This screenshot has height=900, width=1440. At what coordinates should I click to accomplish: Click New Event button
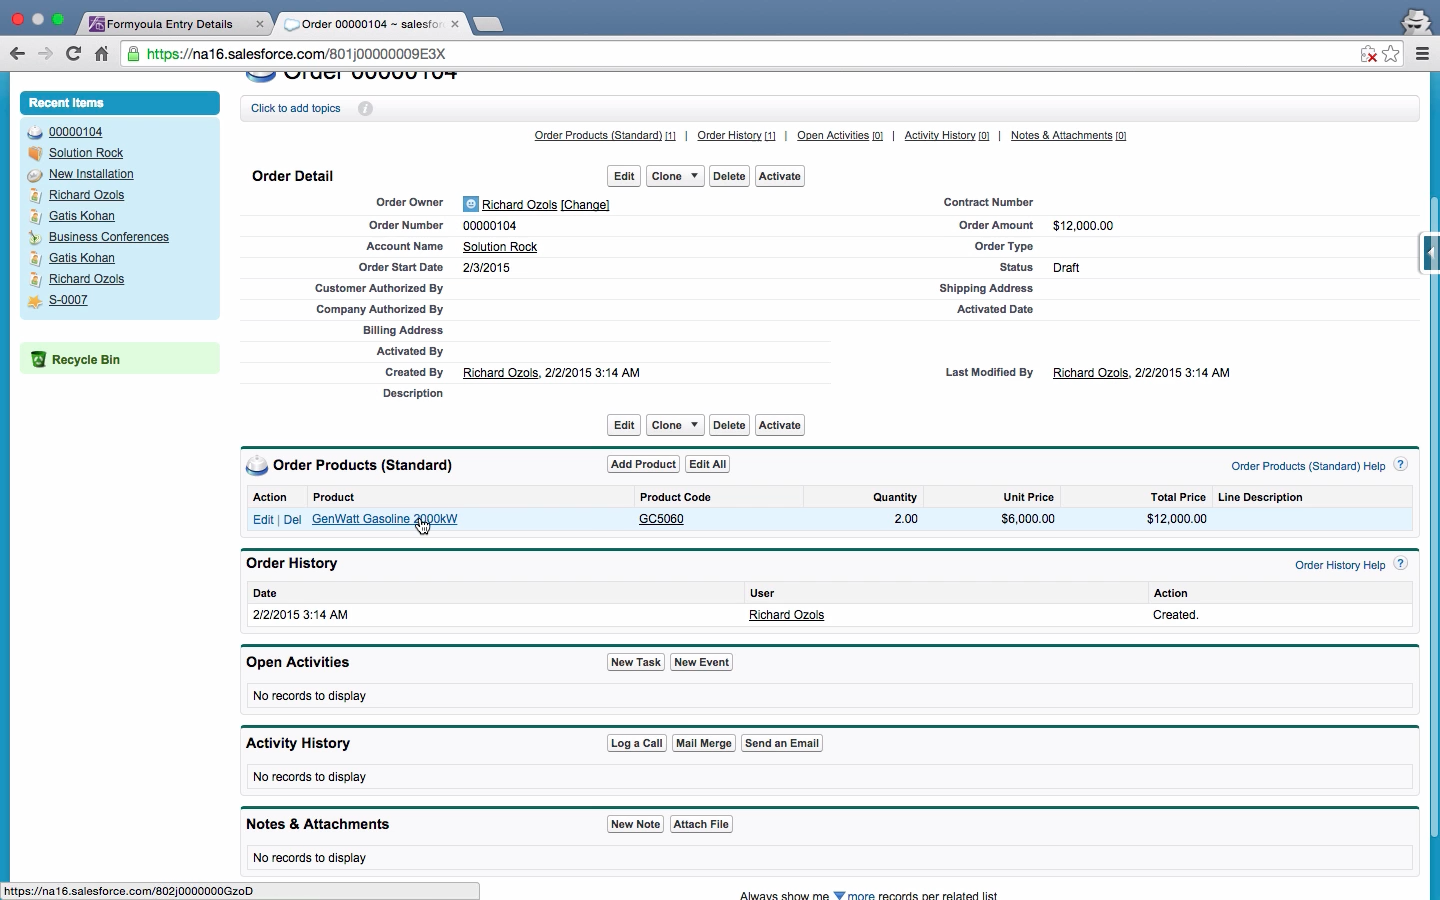701,662
